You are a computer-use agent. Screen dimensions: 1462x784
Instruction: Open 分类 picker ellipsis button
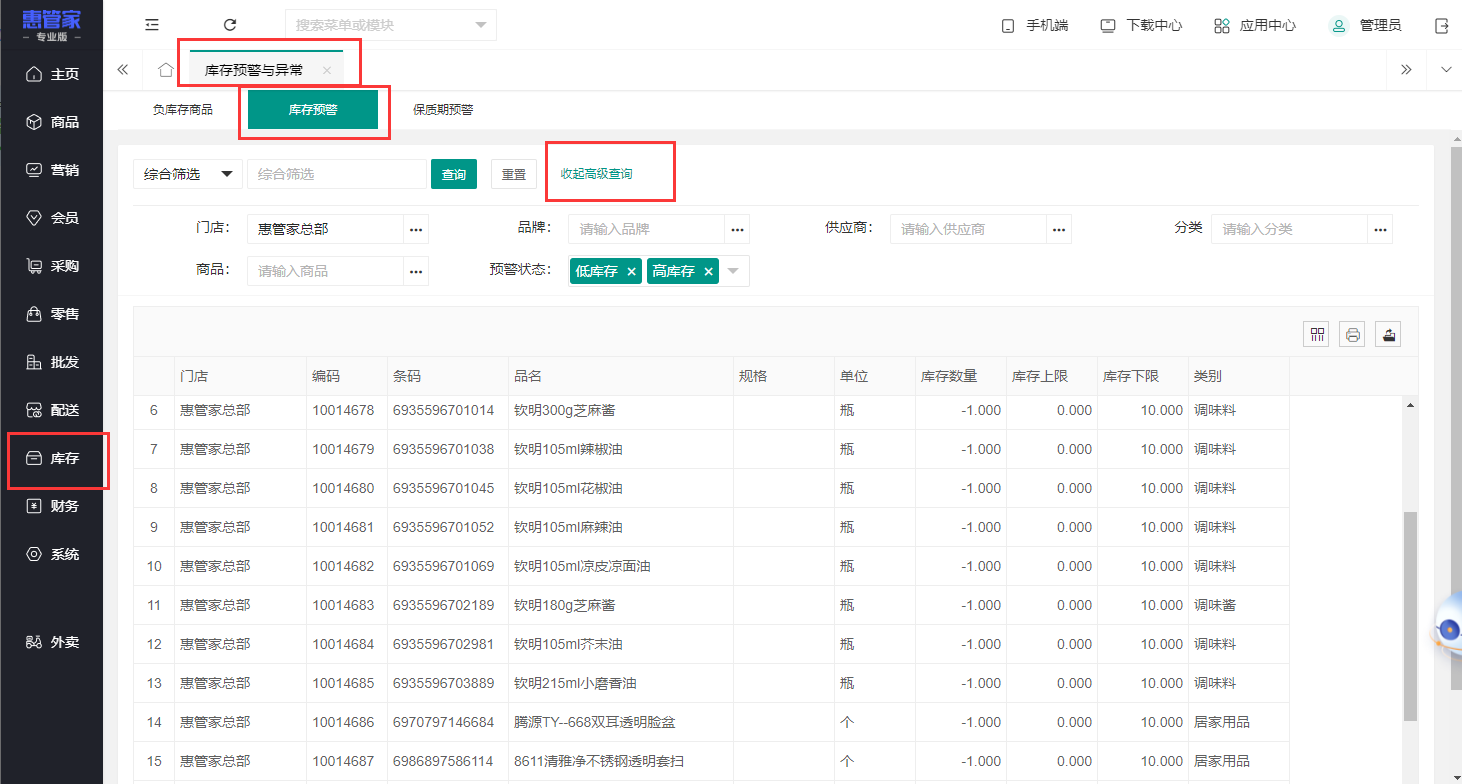pos(1380,229)
